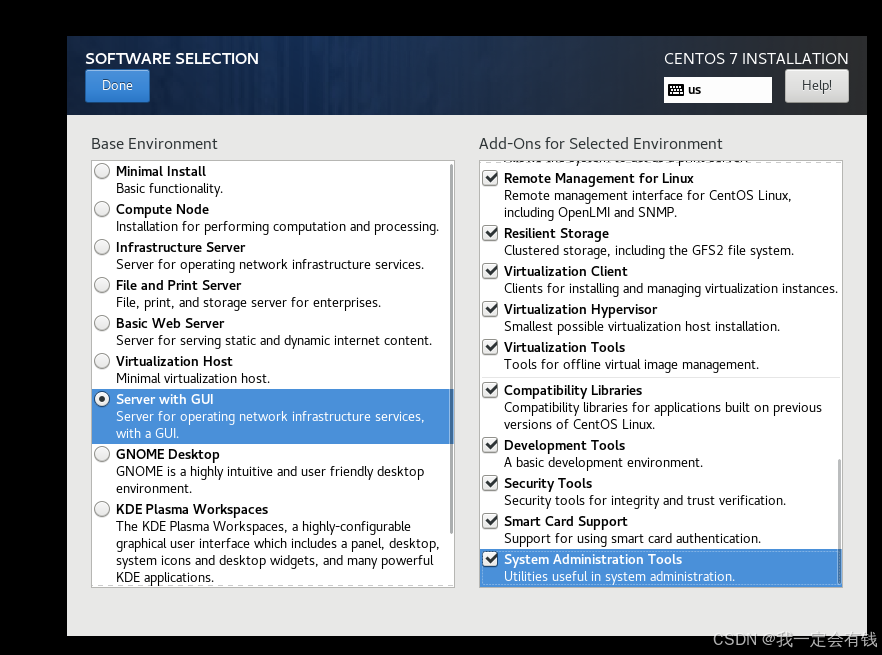
Task: Uncheck the Virtualization Client add-on
Action: 490,271
